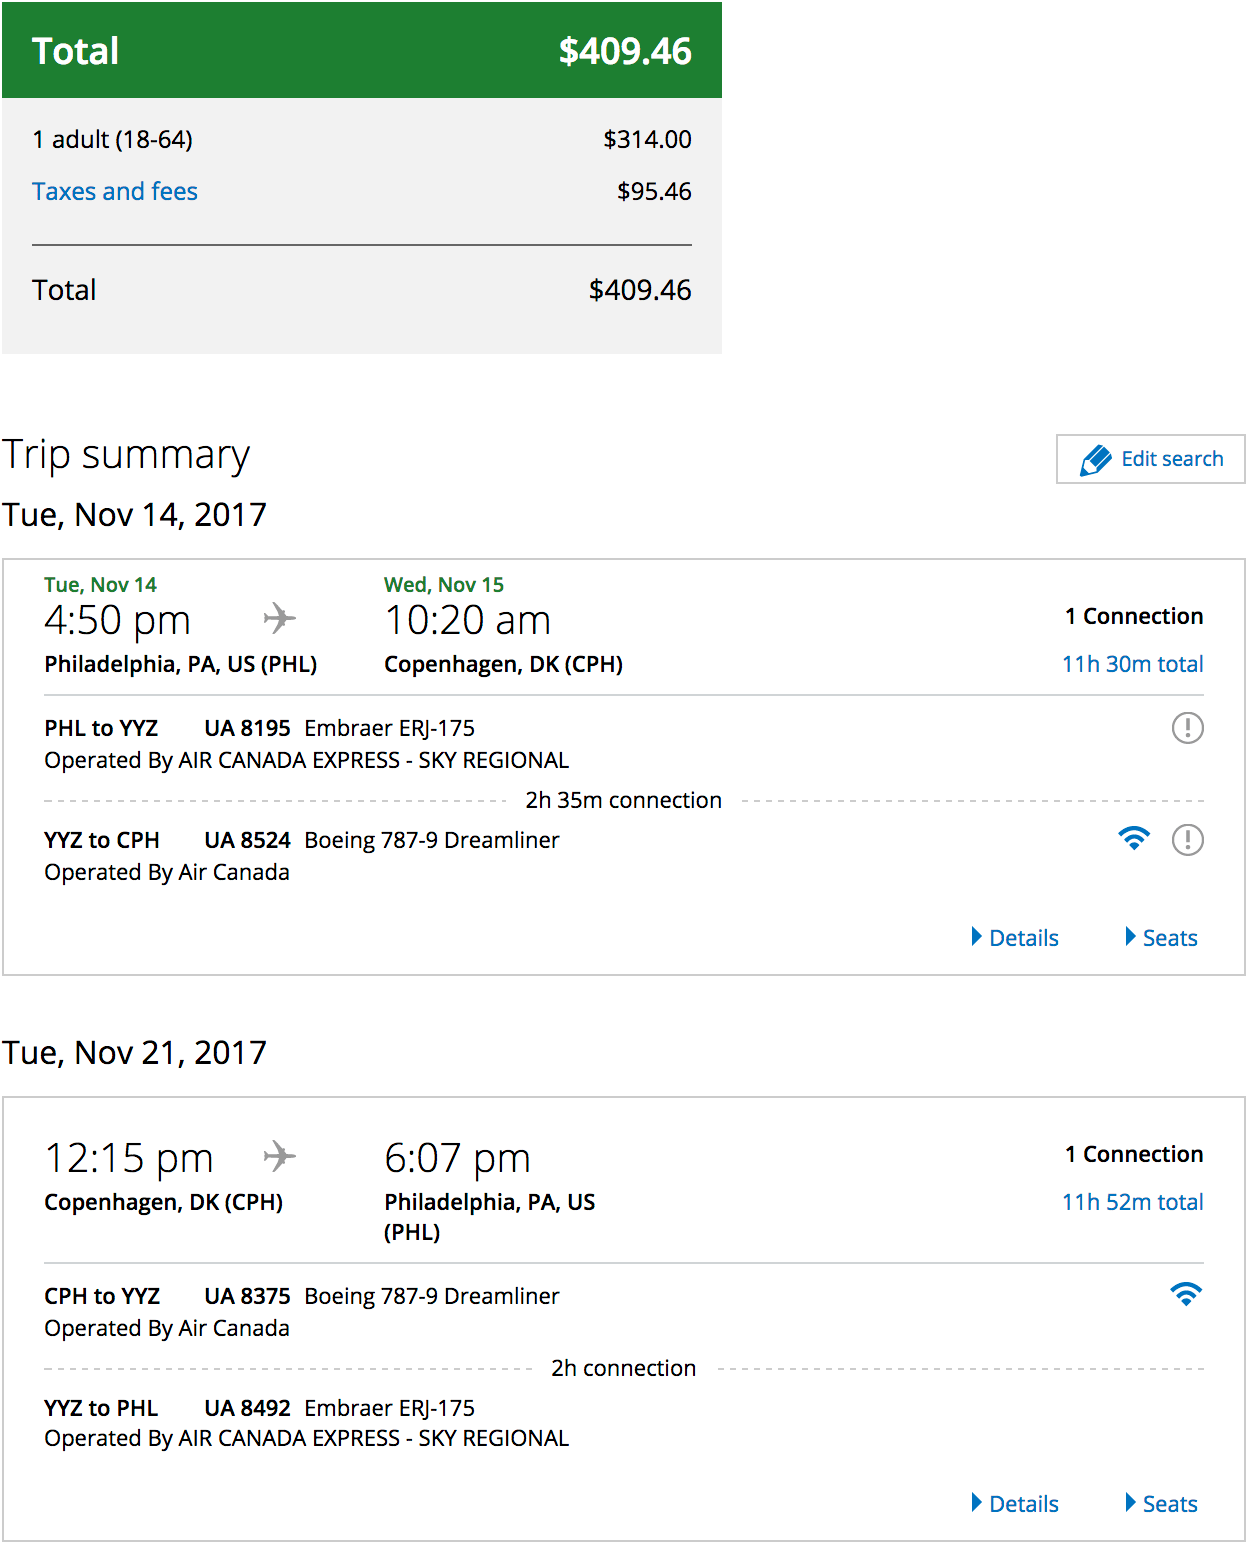Click Wi-Fi icon on UA 8524 flight
1256x1548 pixels.
pyautogui.click(x=1134, y=839)
